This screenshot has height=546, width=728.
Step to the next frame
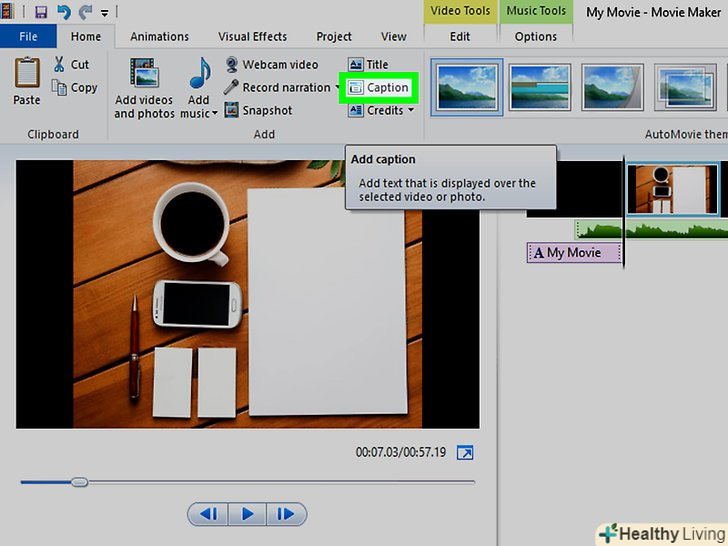286,514
